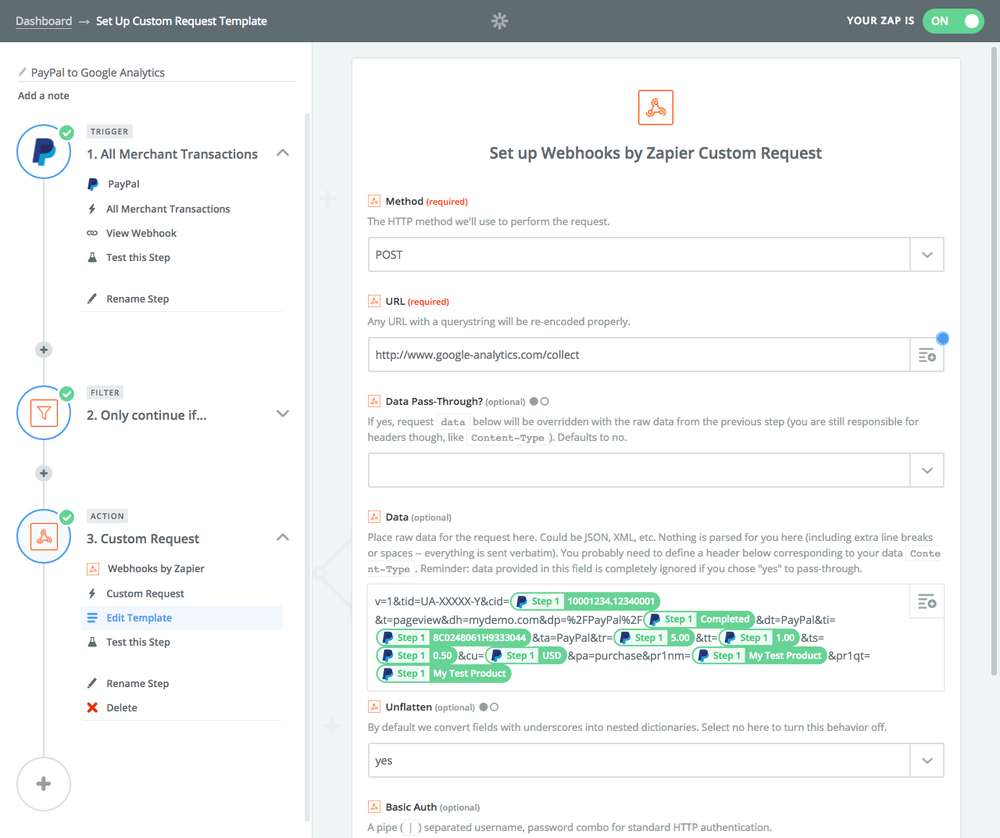Collapse the All Merchant Transactions step
This screenshot has height=838, width=1000.
pyautogui.click(x=283, y=153)
